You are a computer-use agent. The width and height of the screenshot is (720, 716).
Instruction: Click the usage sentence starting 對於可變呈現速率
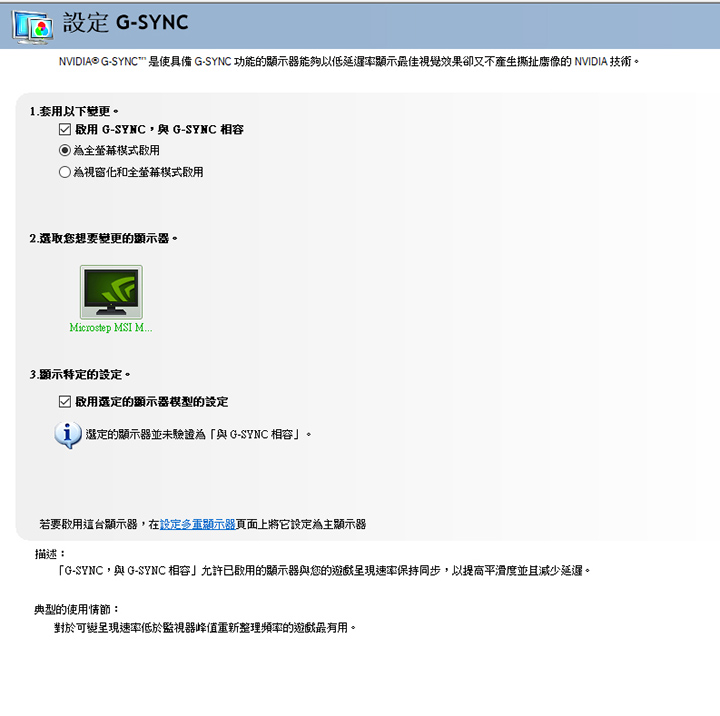205,627
